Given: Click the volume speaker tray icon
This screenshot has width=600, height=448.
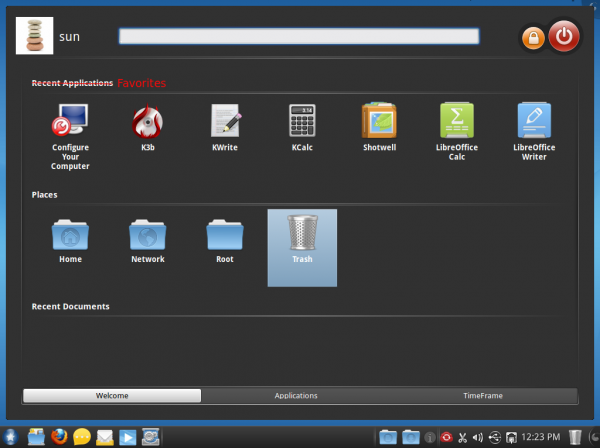Looking at the screenshot, I should (x=478, y=437).
